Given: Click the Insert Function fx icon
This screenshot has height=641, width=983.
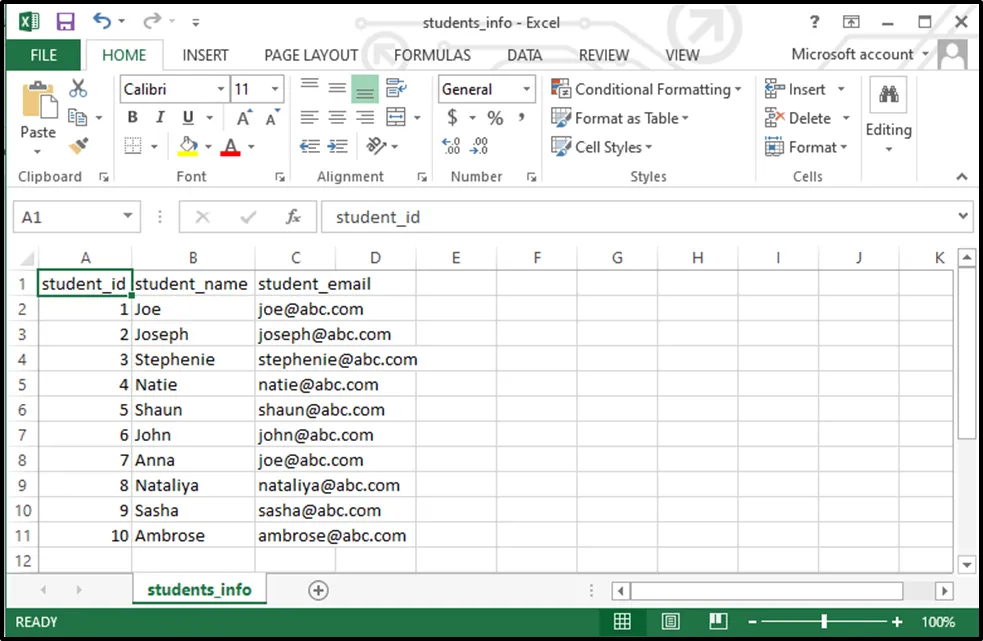Looking at the screenshot, I should click(x=293, y=217).
